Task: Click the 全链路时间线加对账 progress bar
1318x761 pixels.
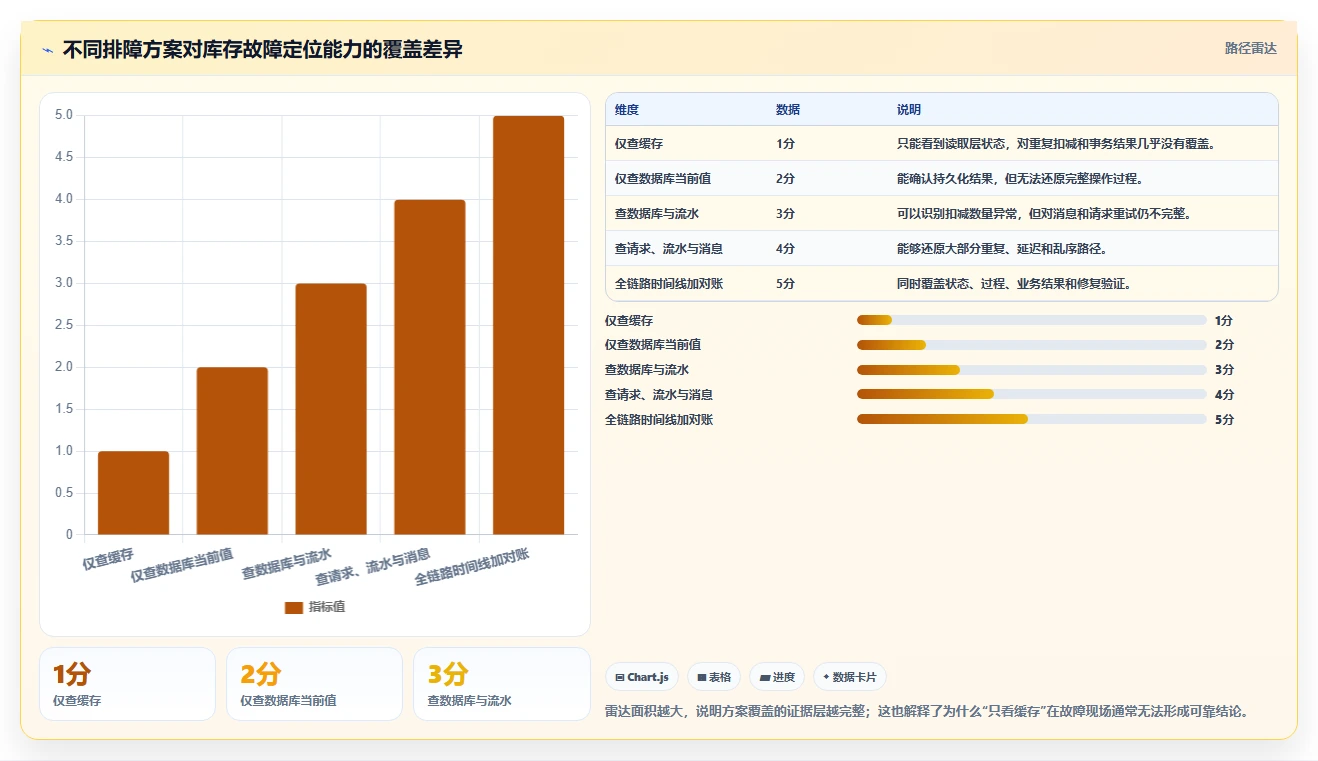Action: (1032, 420)
